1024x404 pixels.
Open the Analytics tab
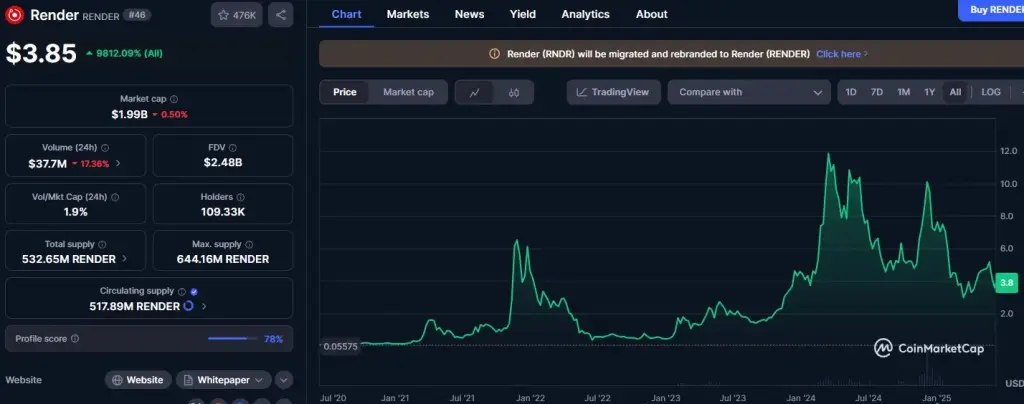pos(586,14)
